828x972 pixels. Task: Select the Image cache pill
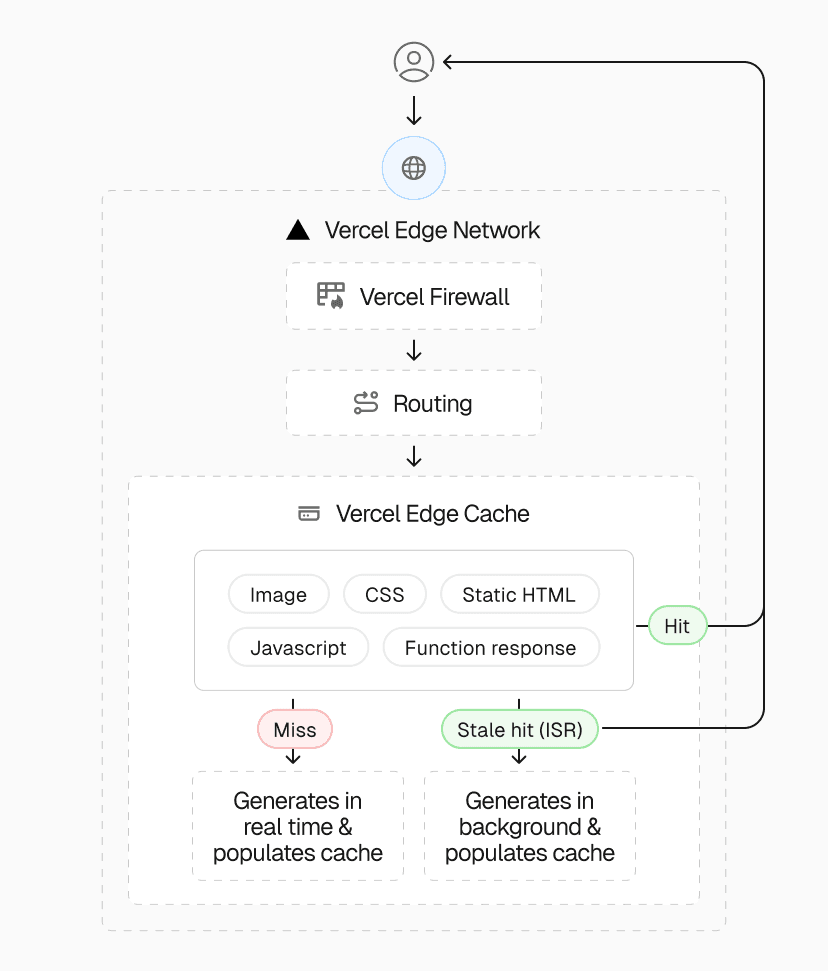coord(278,595)
